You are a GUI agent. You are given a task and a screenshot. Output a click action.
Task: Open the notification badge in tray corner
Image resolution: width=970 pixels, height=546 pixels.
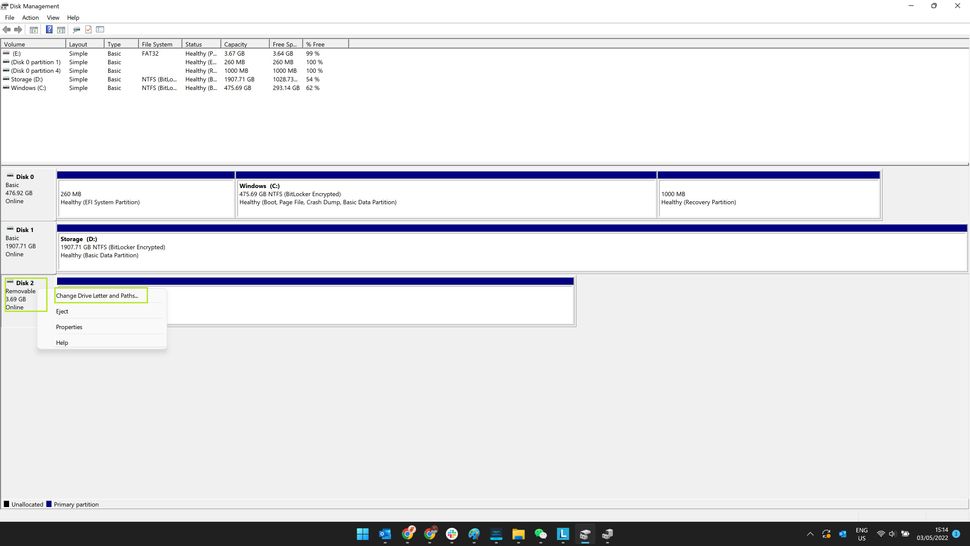point(956,534)
